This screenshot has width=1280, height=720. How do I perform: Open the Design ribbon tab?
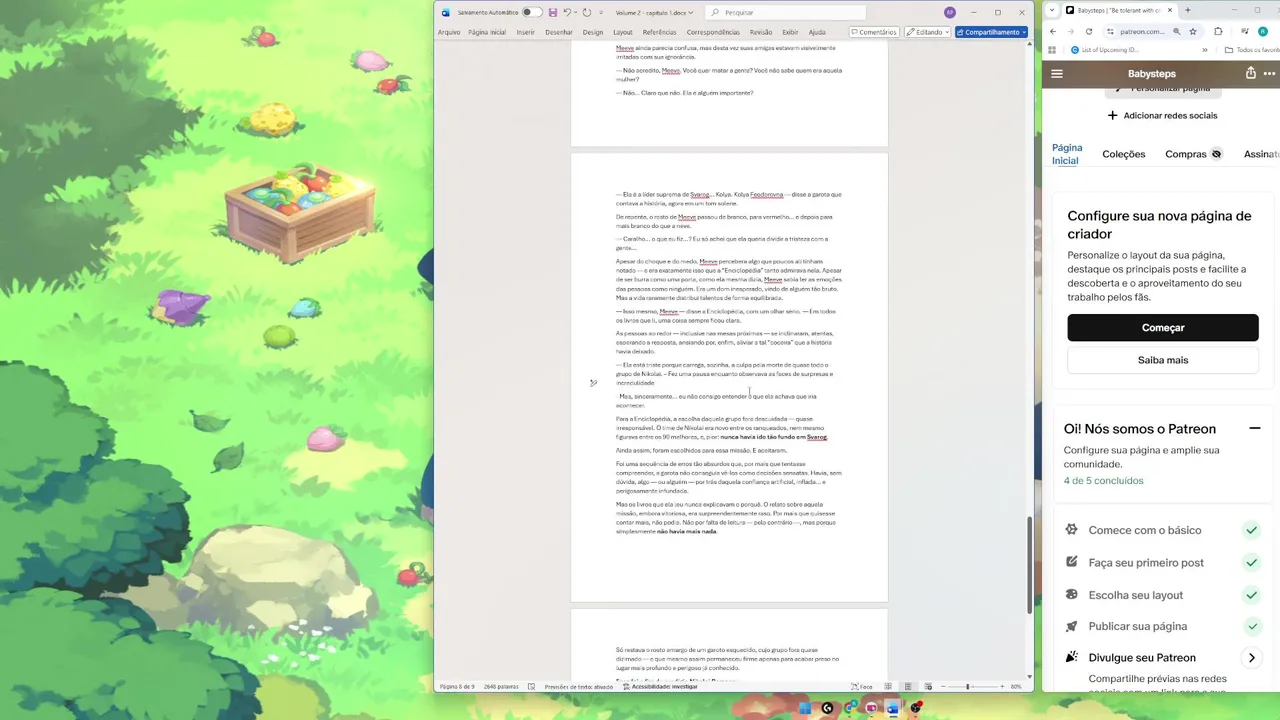click(592, 32)
